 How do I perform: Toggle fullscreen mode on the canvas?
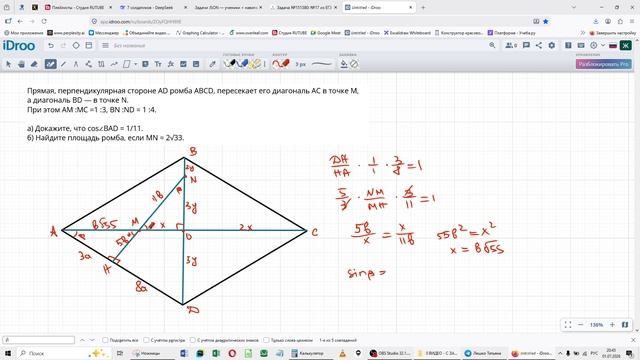(568, 325)
